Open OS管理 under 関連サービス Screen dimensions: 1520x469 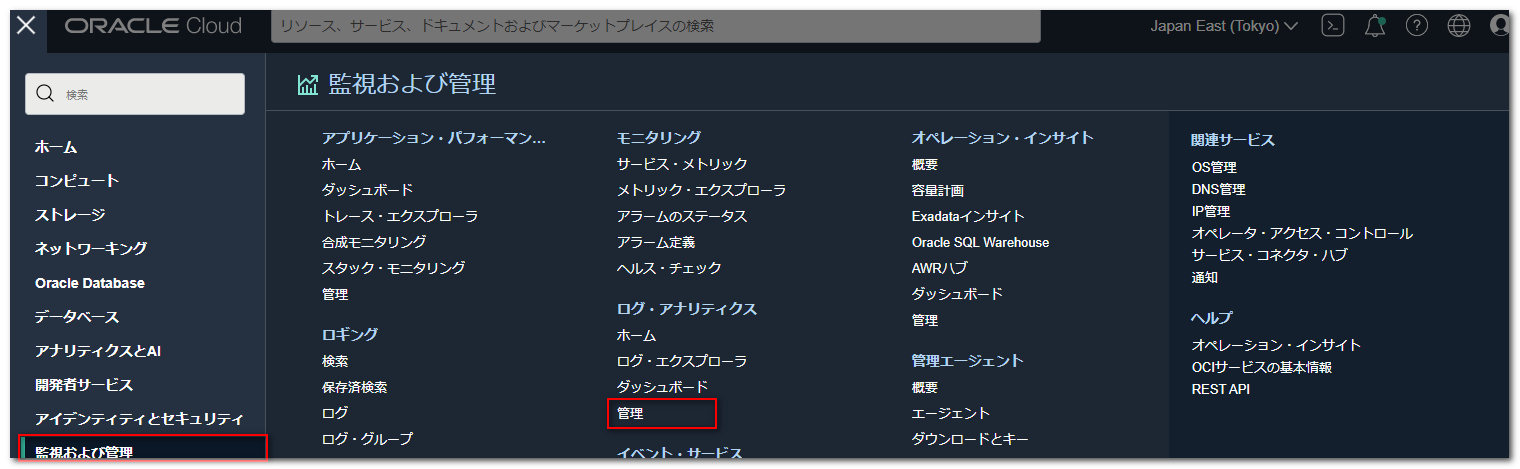[1214, 167]
